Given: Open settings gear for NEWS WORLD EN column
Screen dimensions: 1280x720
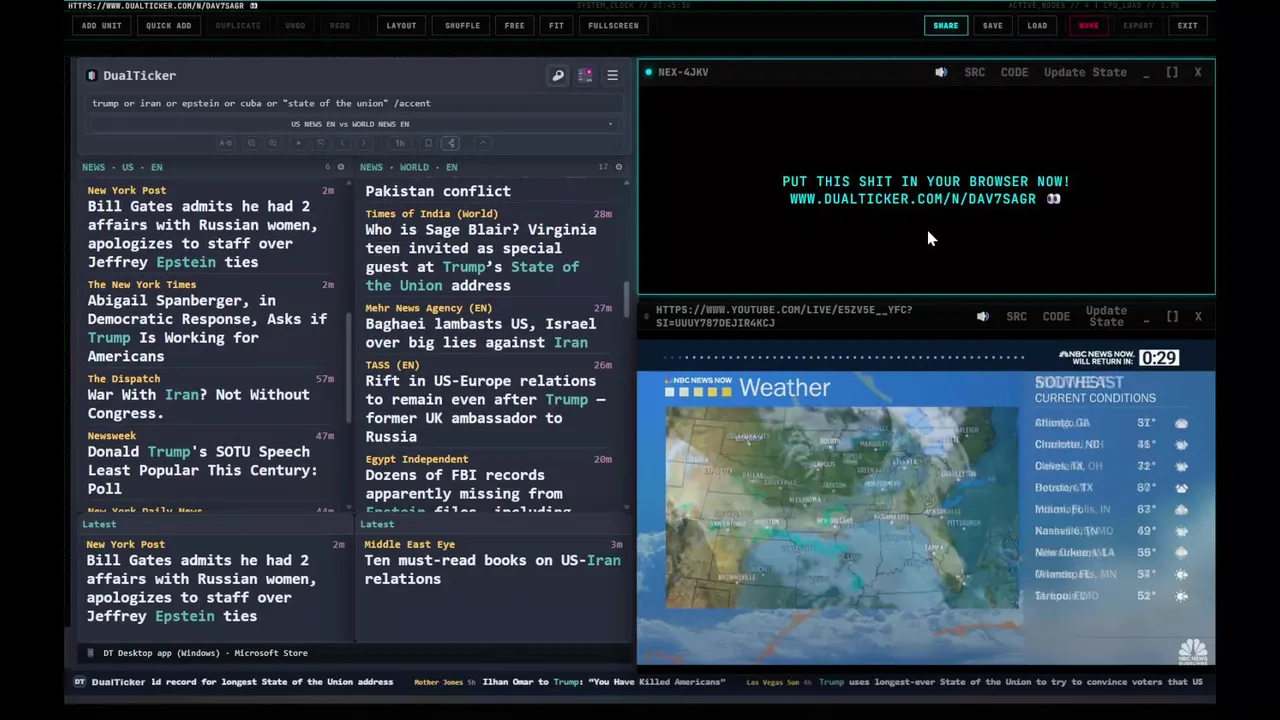Looking at the screenshot, I should click(x=619, y=167).
